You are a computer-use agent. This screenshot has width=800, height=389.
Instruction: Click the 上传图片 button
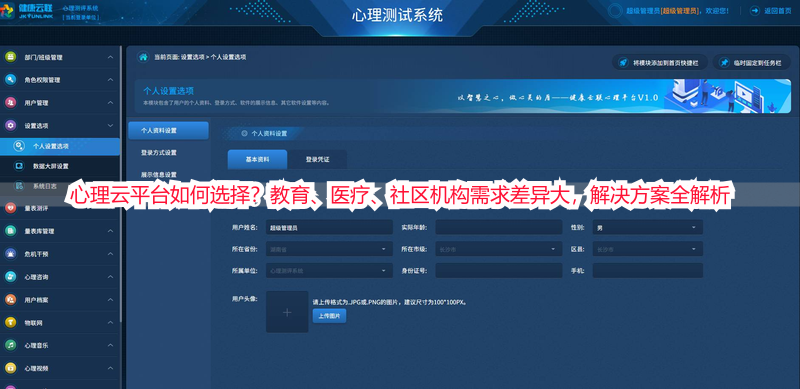pos(329,316)
